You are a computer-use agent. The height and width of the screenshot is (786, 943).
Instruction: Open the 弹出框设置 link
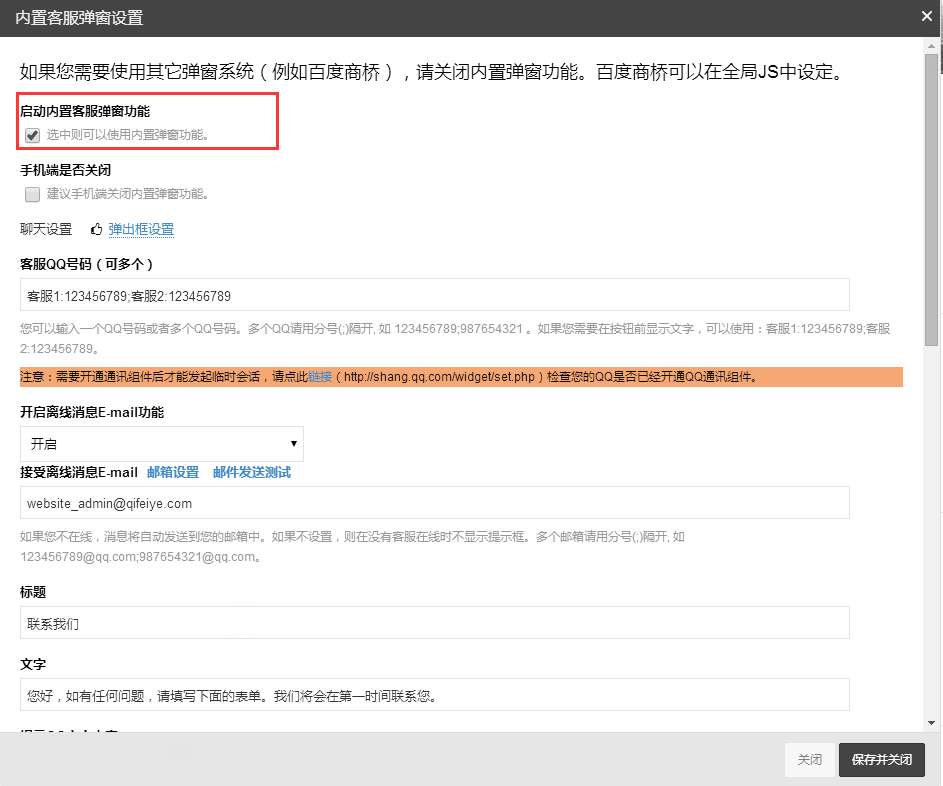click(x=141, y=229)
